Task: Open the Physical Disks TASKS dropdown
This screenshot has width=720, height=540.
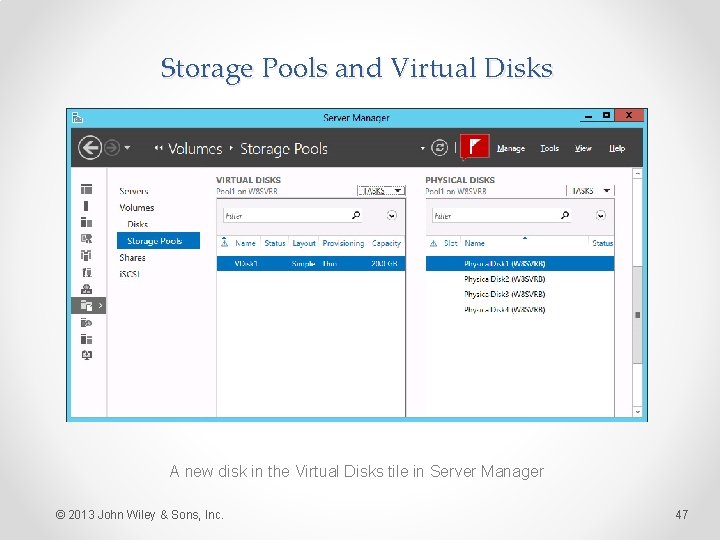Action: pos(591,191)
